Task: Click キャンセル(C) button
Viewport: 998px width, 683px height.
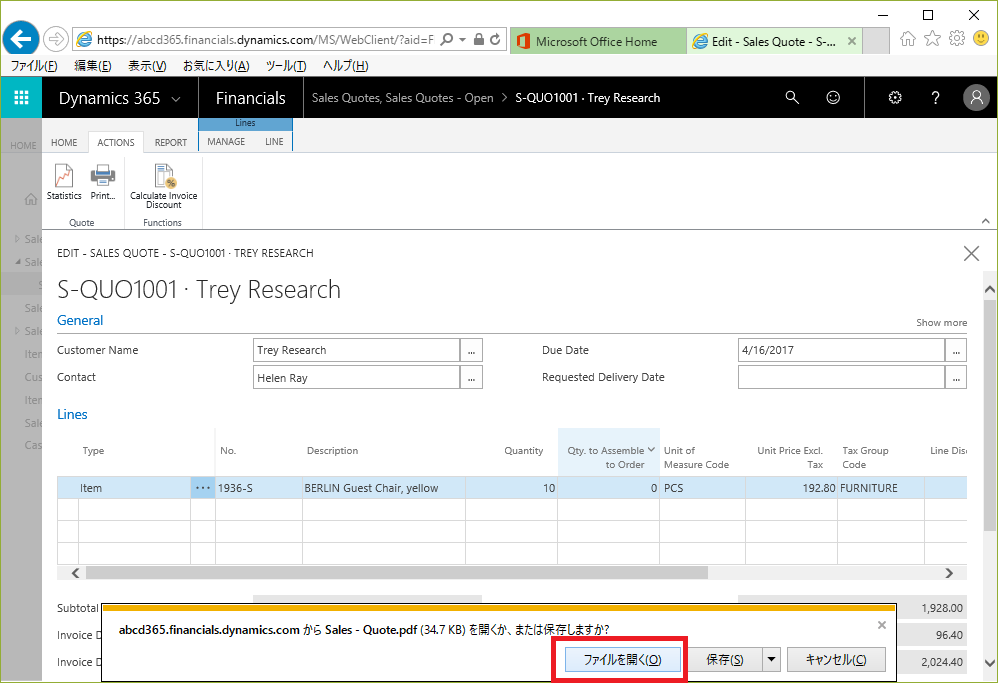Action: (x=836, y=659)
